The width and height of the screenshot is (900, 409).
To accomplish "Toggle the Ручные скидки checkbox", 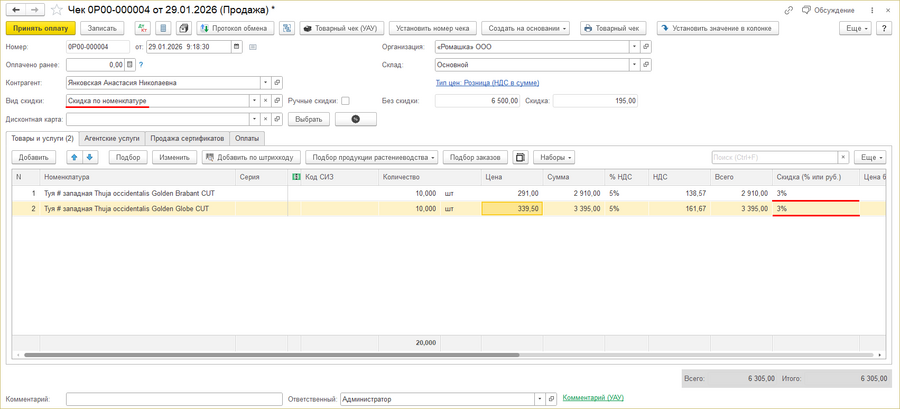I will [x=345, y=101].
